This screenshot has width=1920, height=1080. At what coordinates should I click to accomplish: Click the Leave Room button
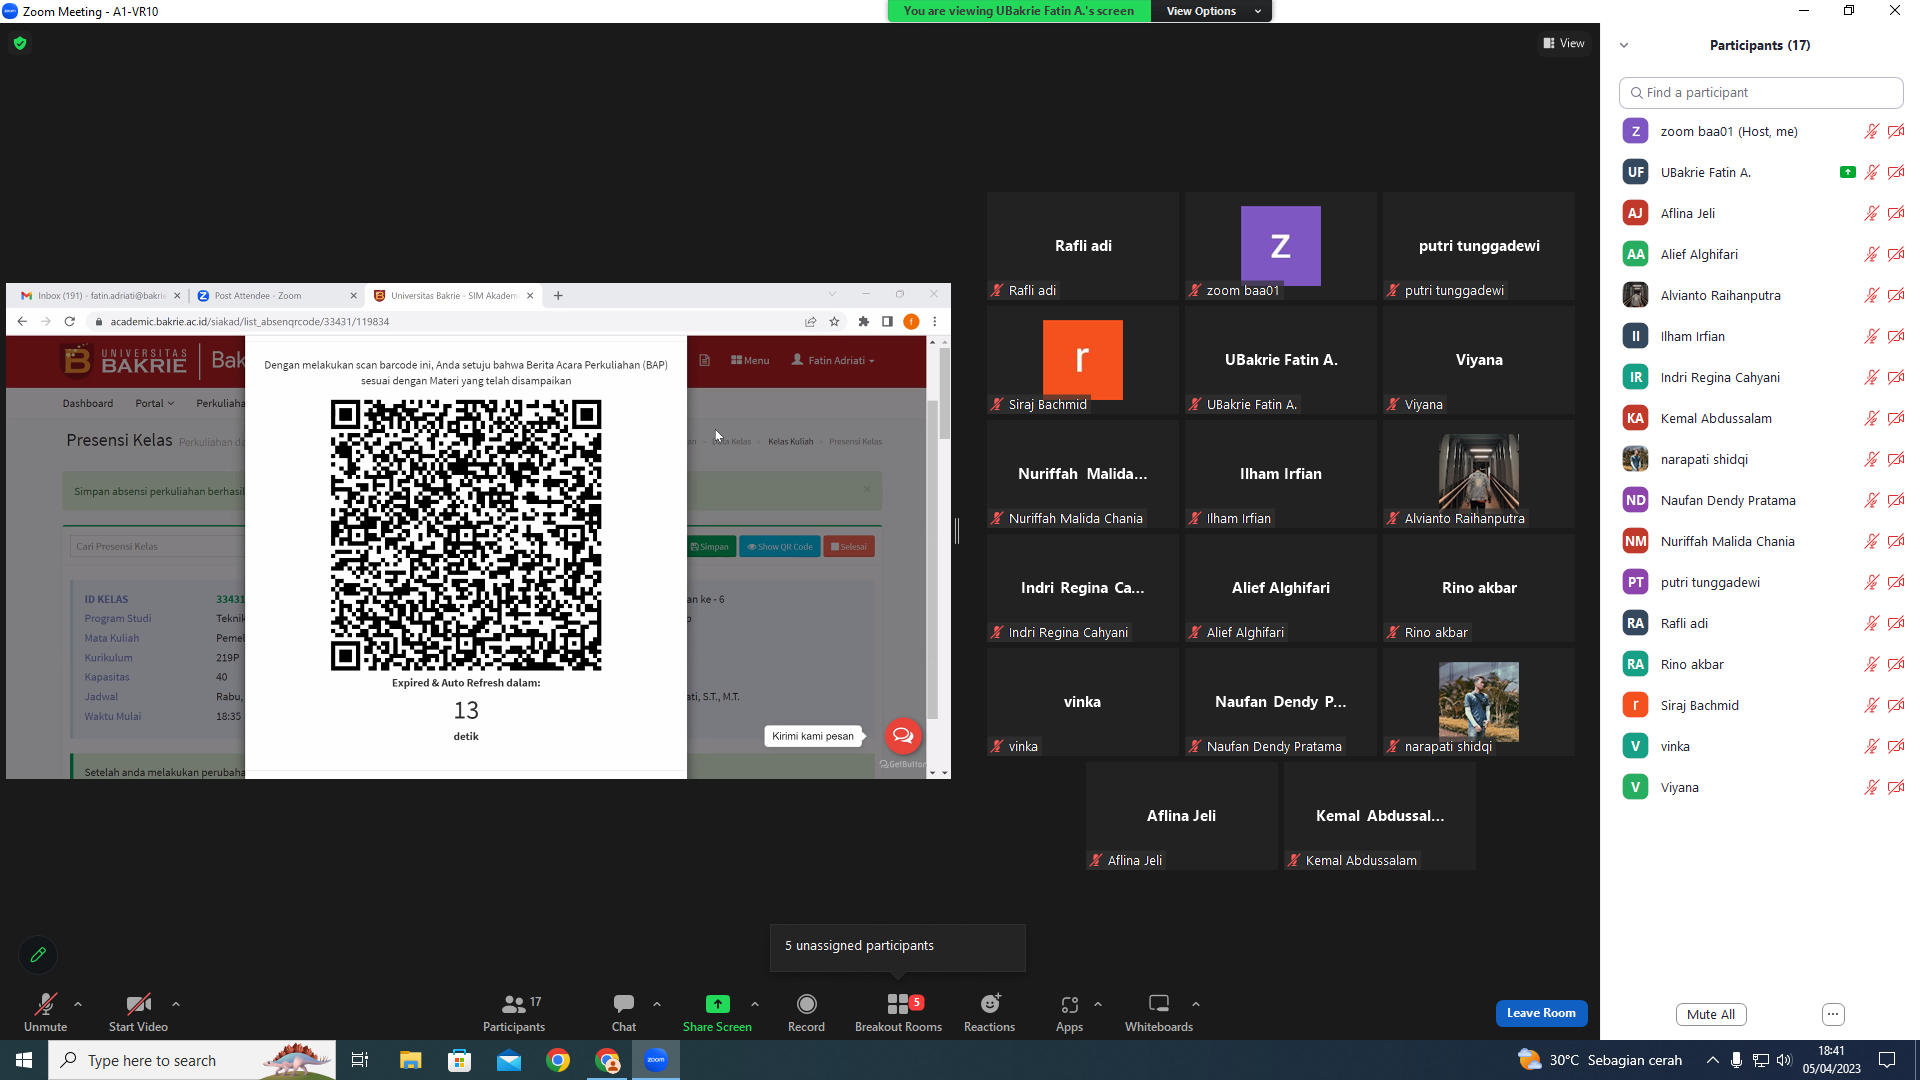1541,1013
